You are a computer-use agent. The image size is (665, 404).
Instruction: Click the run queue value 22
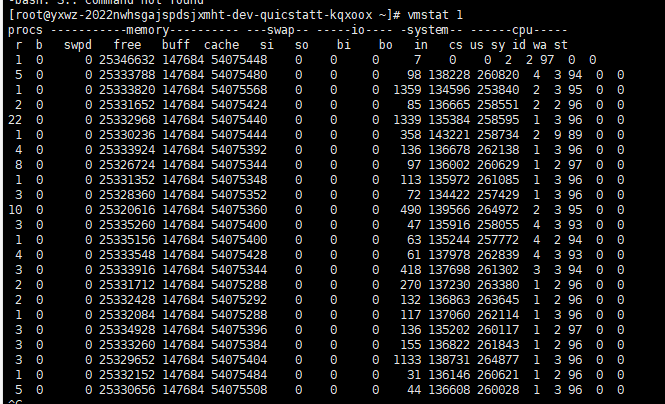15,120
